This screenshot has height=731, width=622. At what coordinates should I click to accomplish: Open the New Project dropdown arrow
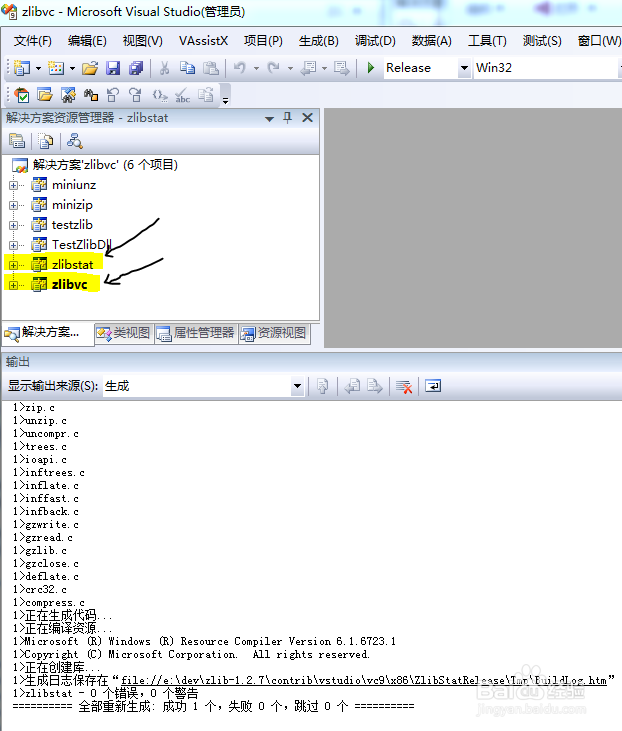[x=38, y=68]
